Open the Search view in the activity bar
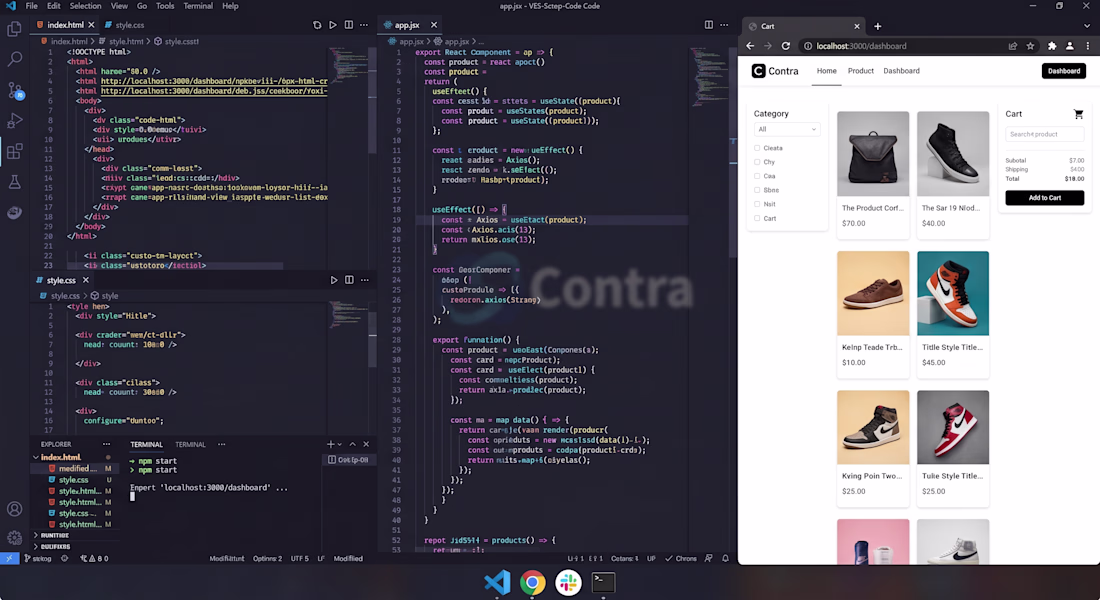The height and width of the screenshot is (600, 1100). pyautogui.click(x=14, y=59)
